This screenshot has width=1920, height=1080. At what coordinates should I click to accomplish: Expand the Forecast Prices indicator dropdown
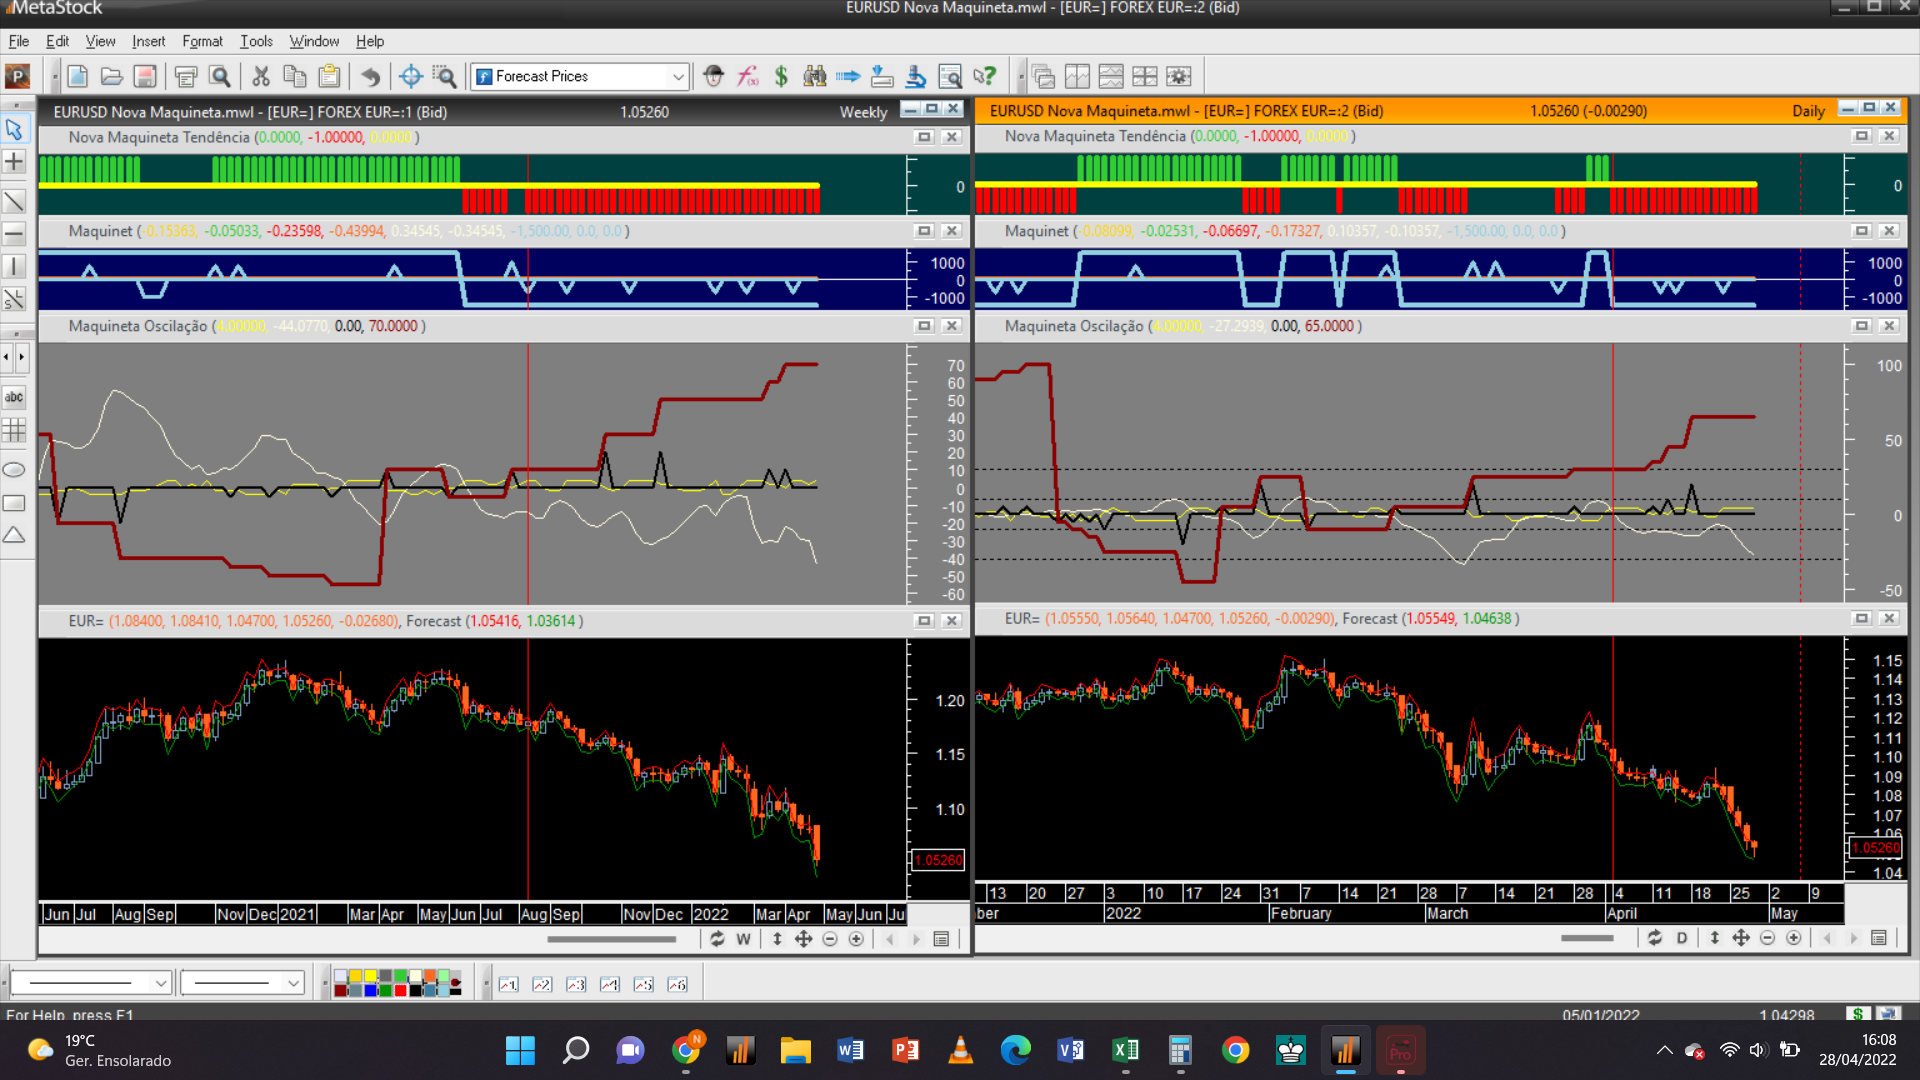[678, 76]
